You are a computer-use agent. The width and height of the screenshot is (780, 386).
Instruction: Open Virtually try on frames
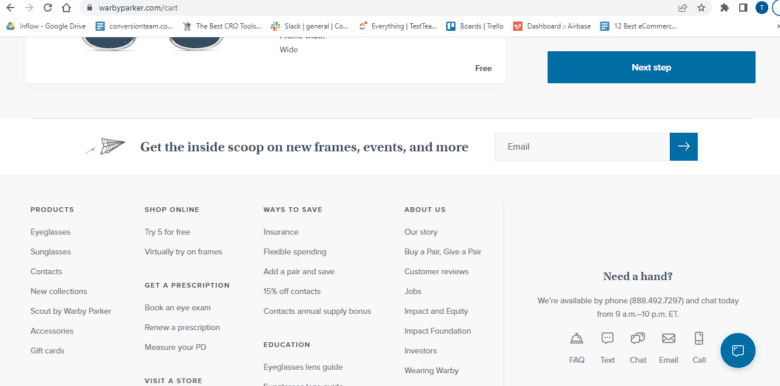click(184, 252)
